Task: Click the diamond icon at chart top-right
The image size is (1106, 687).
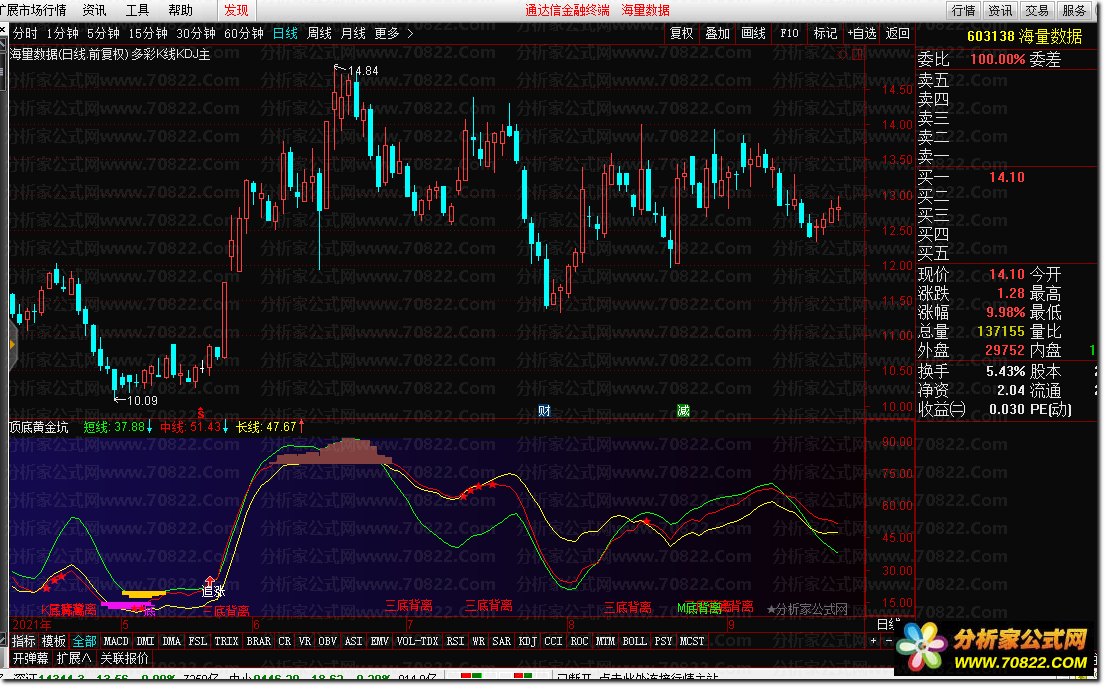Action: click(842, 54)
